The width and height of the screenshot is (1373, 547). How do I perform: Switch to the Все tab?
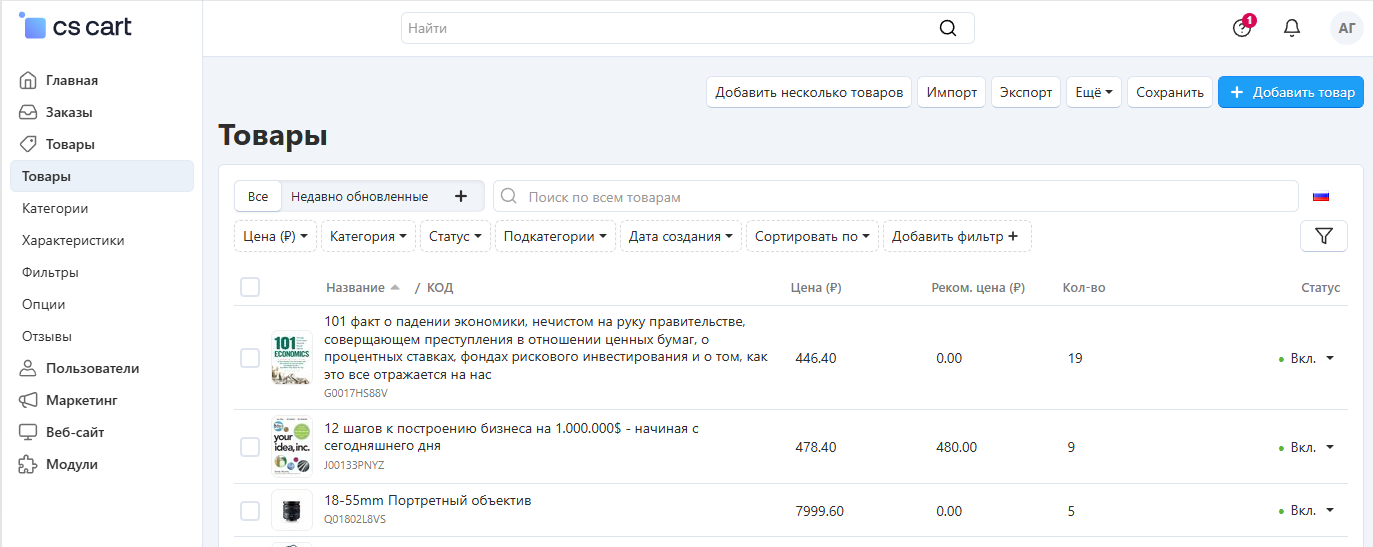click(258, 196)
